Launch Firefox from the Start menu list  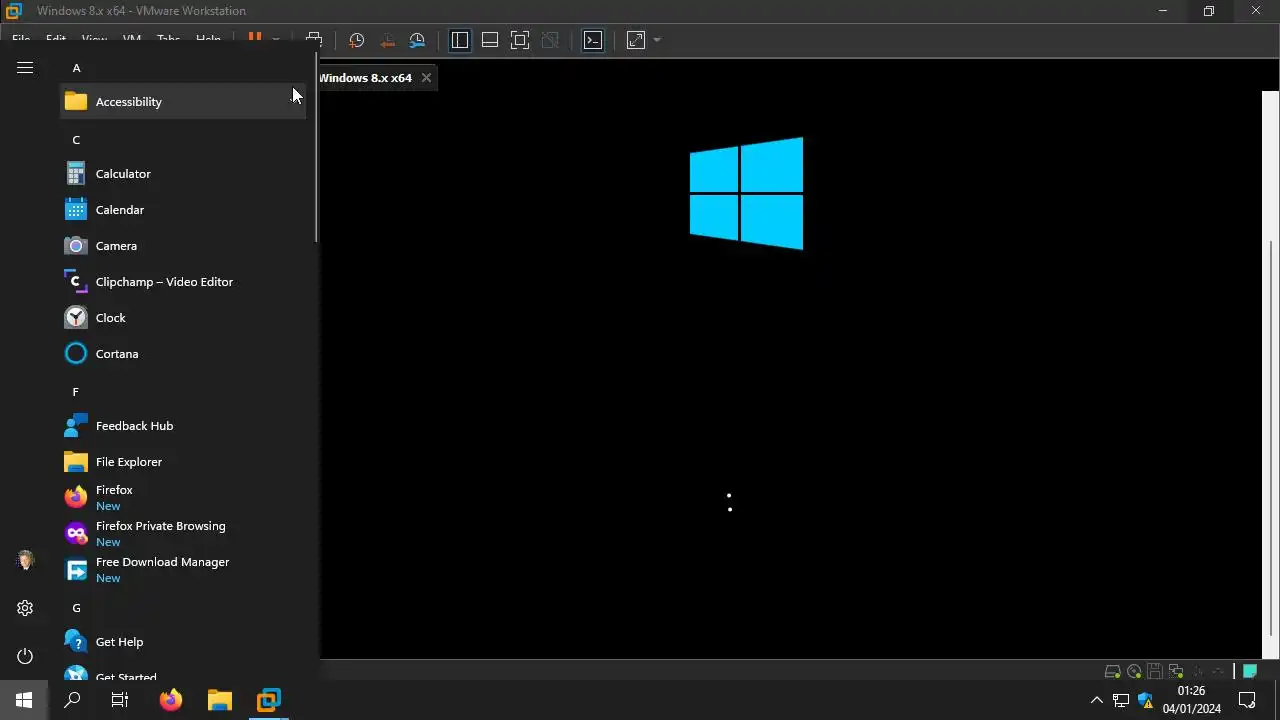tap(183, 498)
